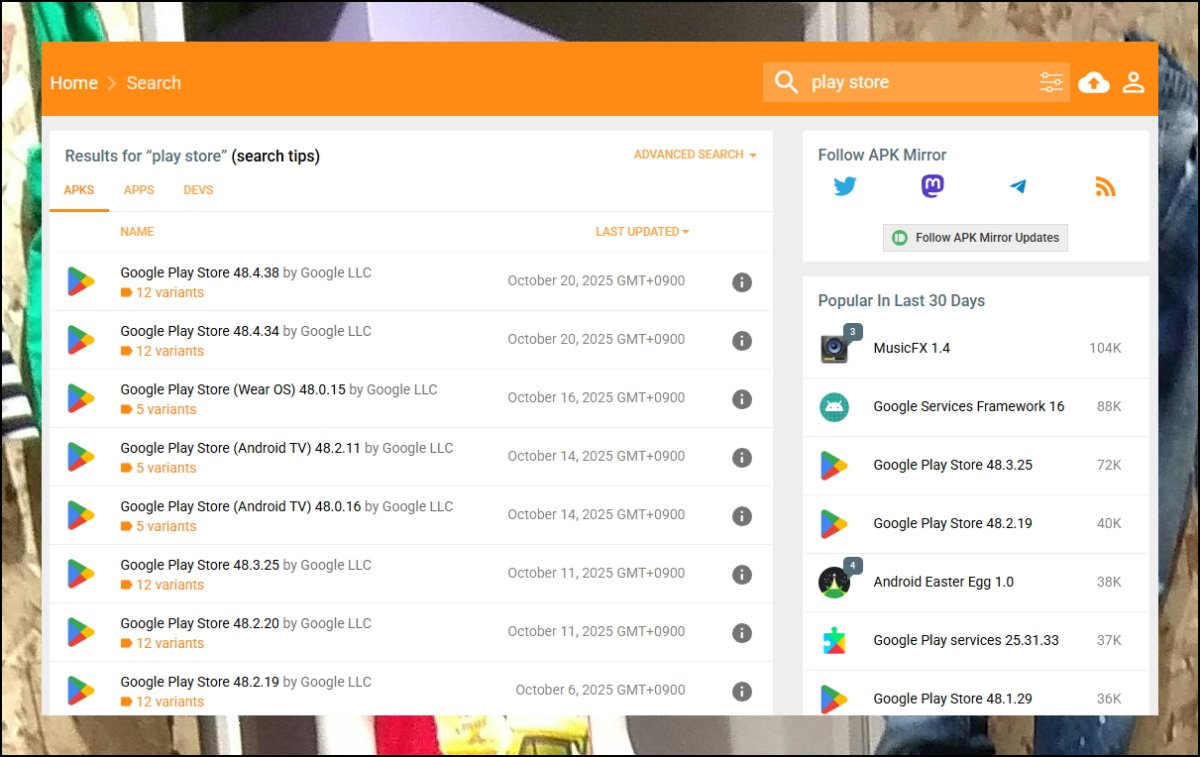Open Android Easter Egg 1.0 link

pos(943,582)
